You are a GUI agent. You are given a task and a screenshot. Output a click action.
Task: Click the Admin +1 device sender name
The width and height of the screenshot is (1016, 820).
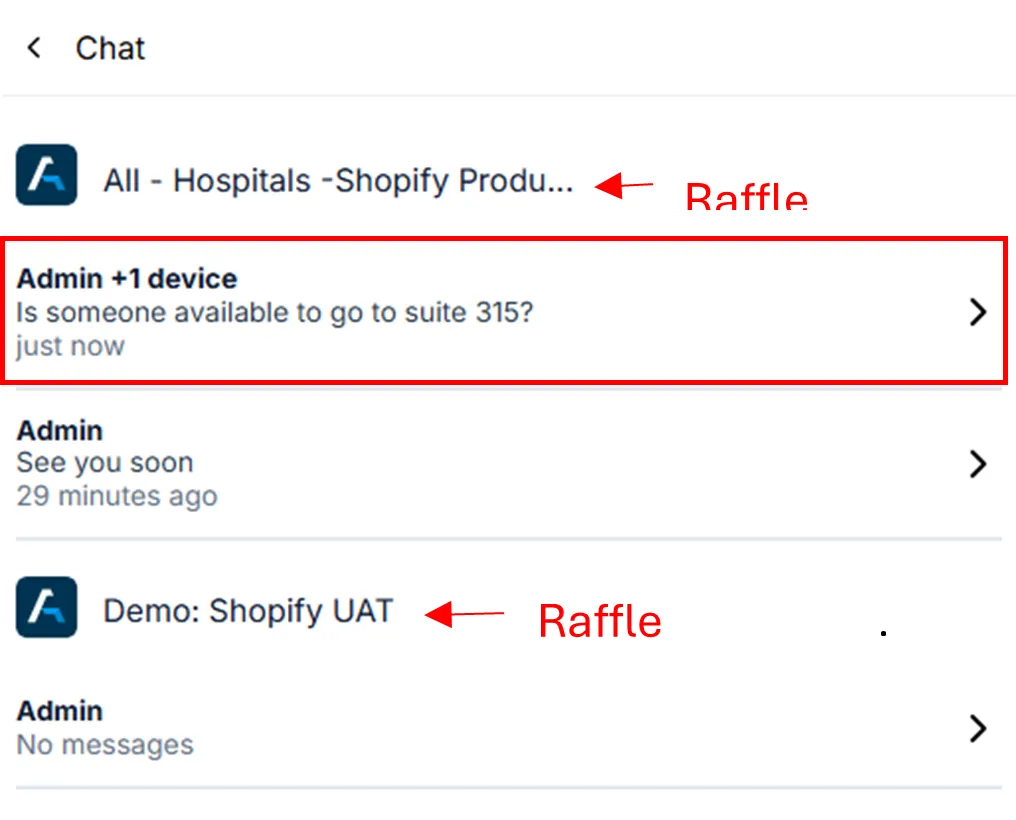(127, 279)
